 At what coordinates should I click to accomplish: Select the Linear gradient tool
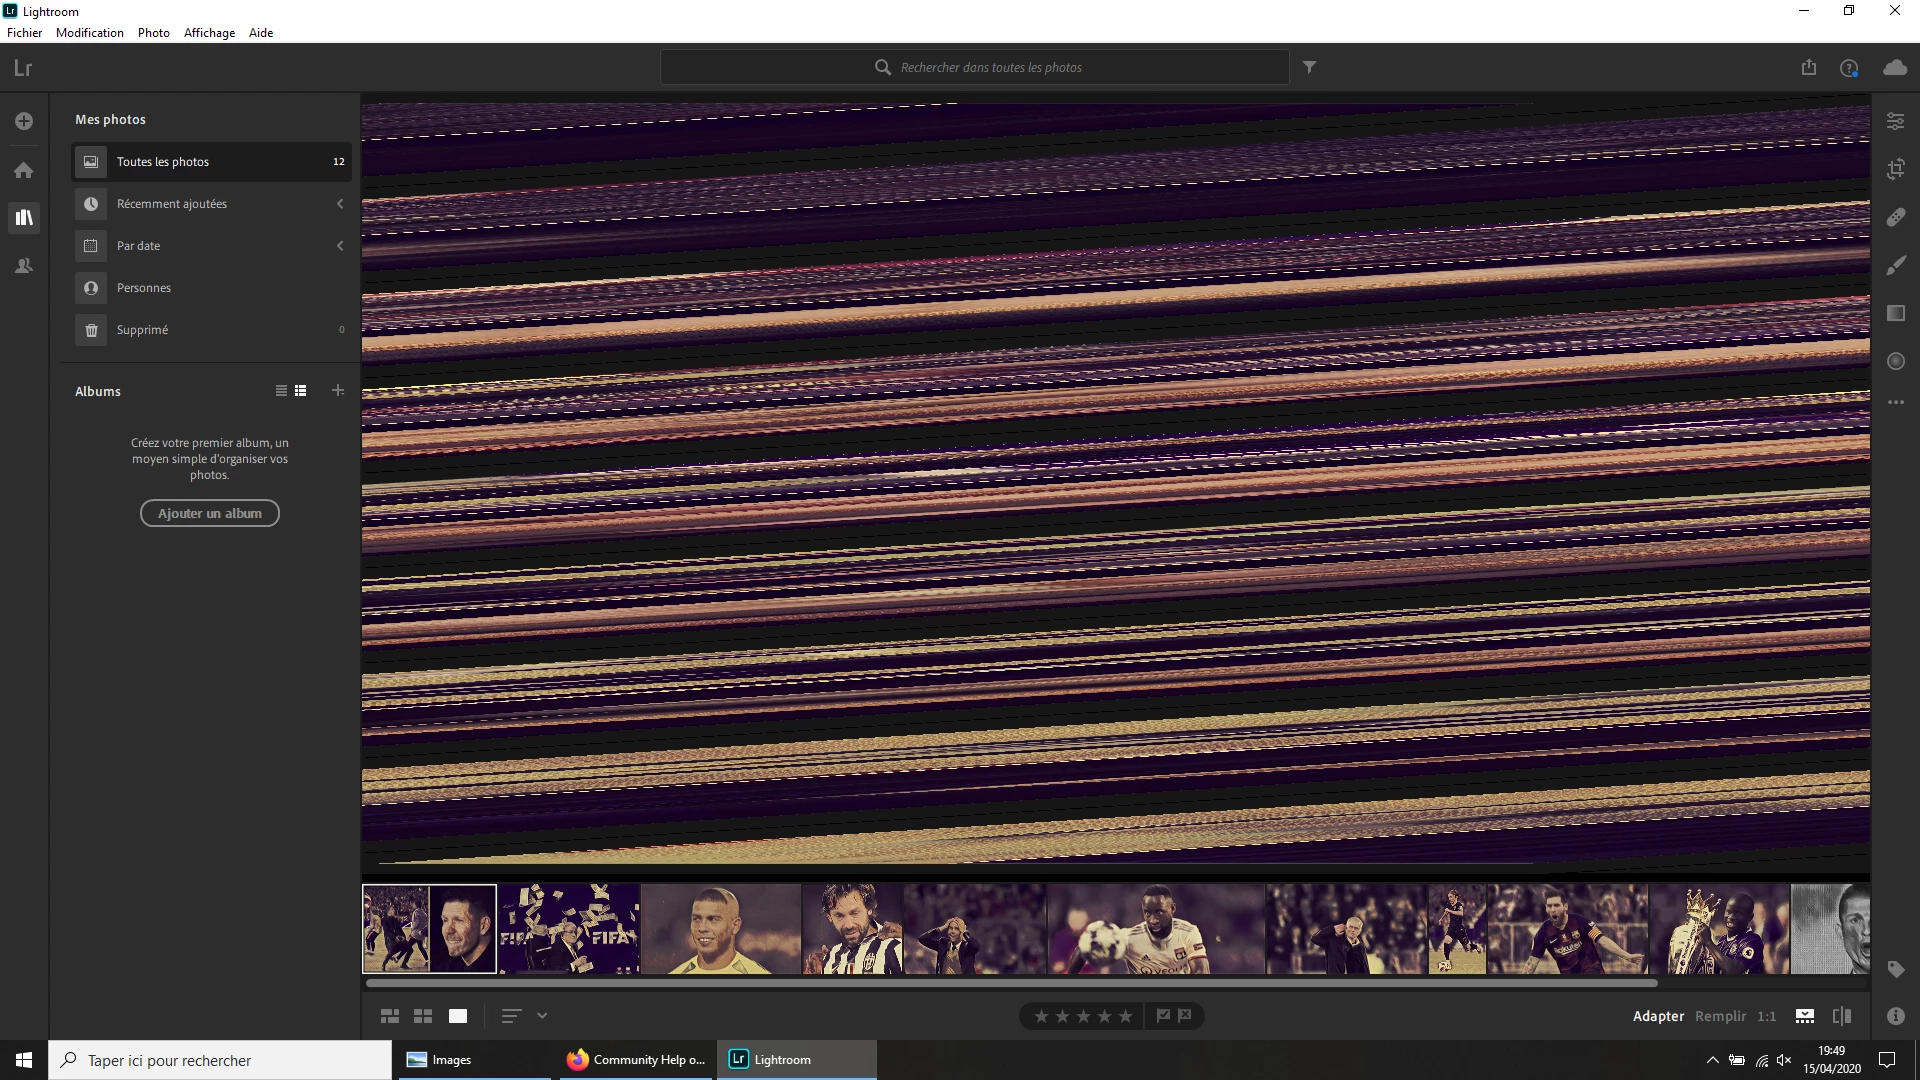click(1895, 313)
